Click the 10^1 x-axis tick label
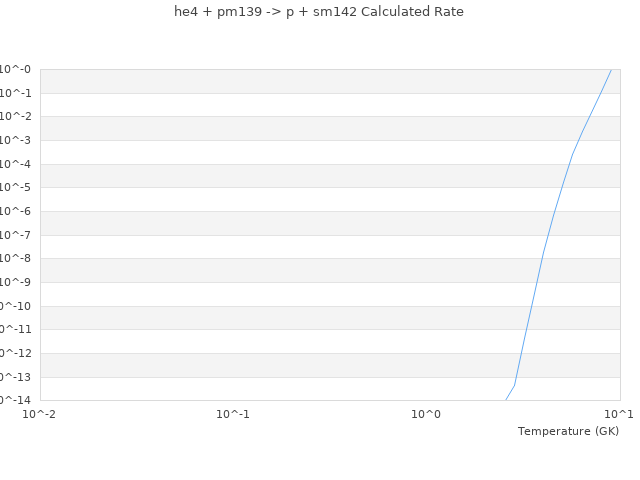 tap(619, 413)
